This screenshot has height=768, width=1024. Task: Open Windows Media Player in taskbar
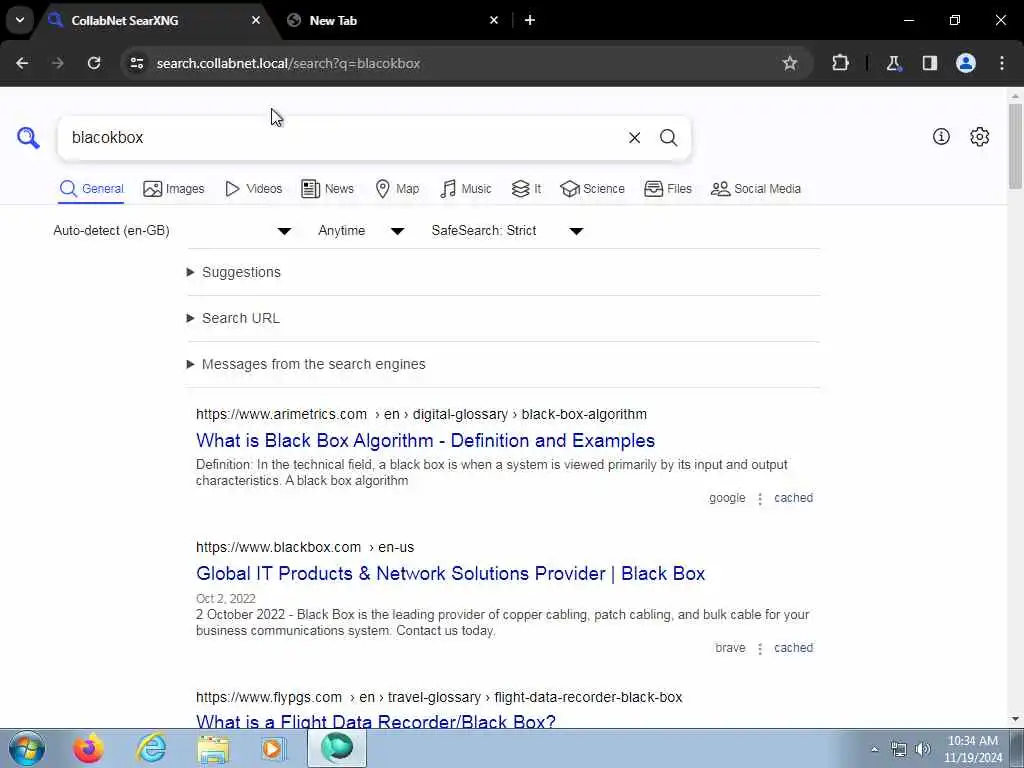(x=274, y=748)
